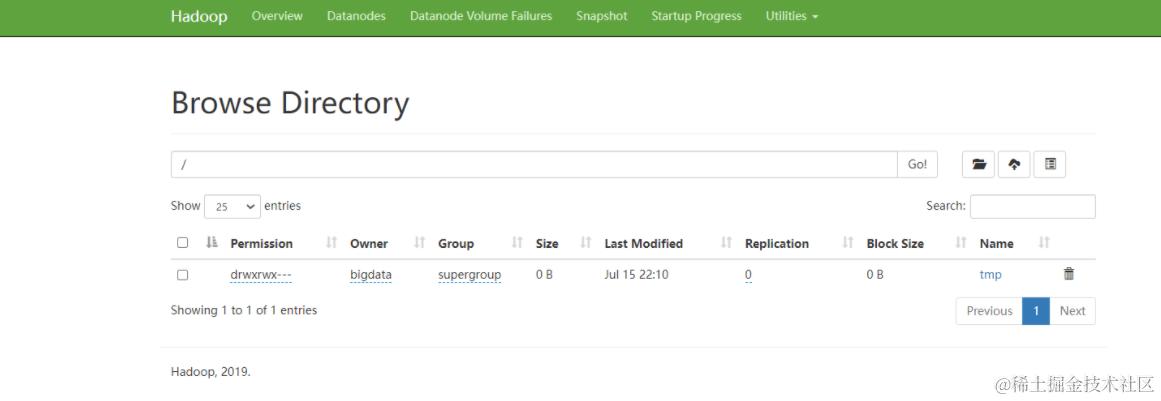Click the Browse Directory heading
The width and height of the screenshot is (1161, 401).
pos(290,103)
